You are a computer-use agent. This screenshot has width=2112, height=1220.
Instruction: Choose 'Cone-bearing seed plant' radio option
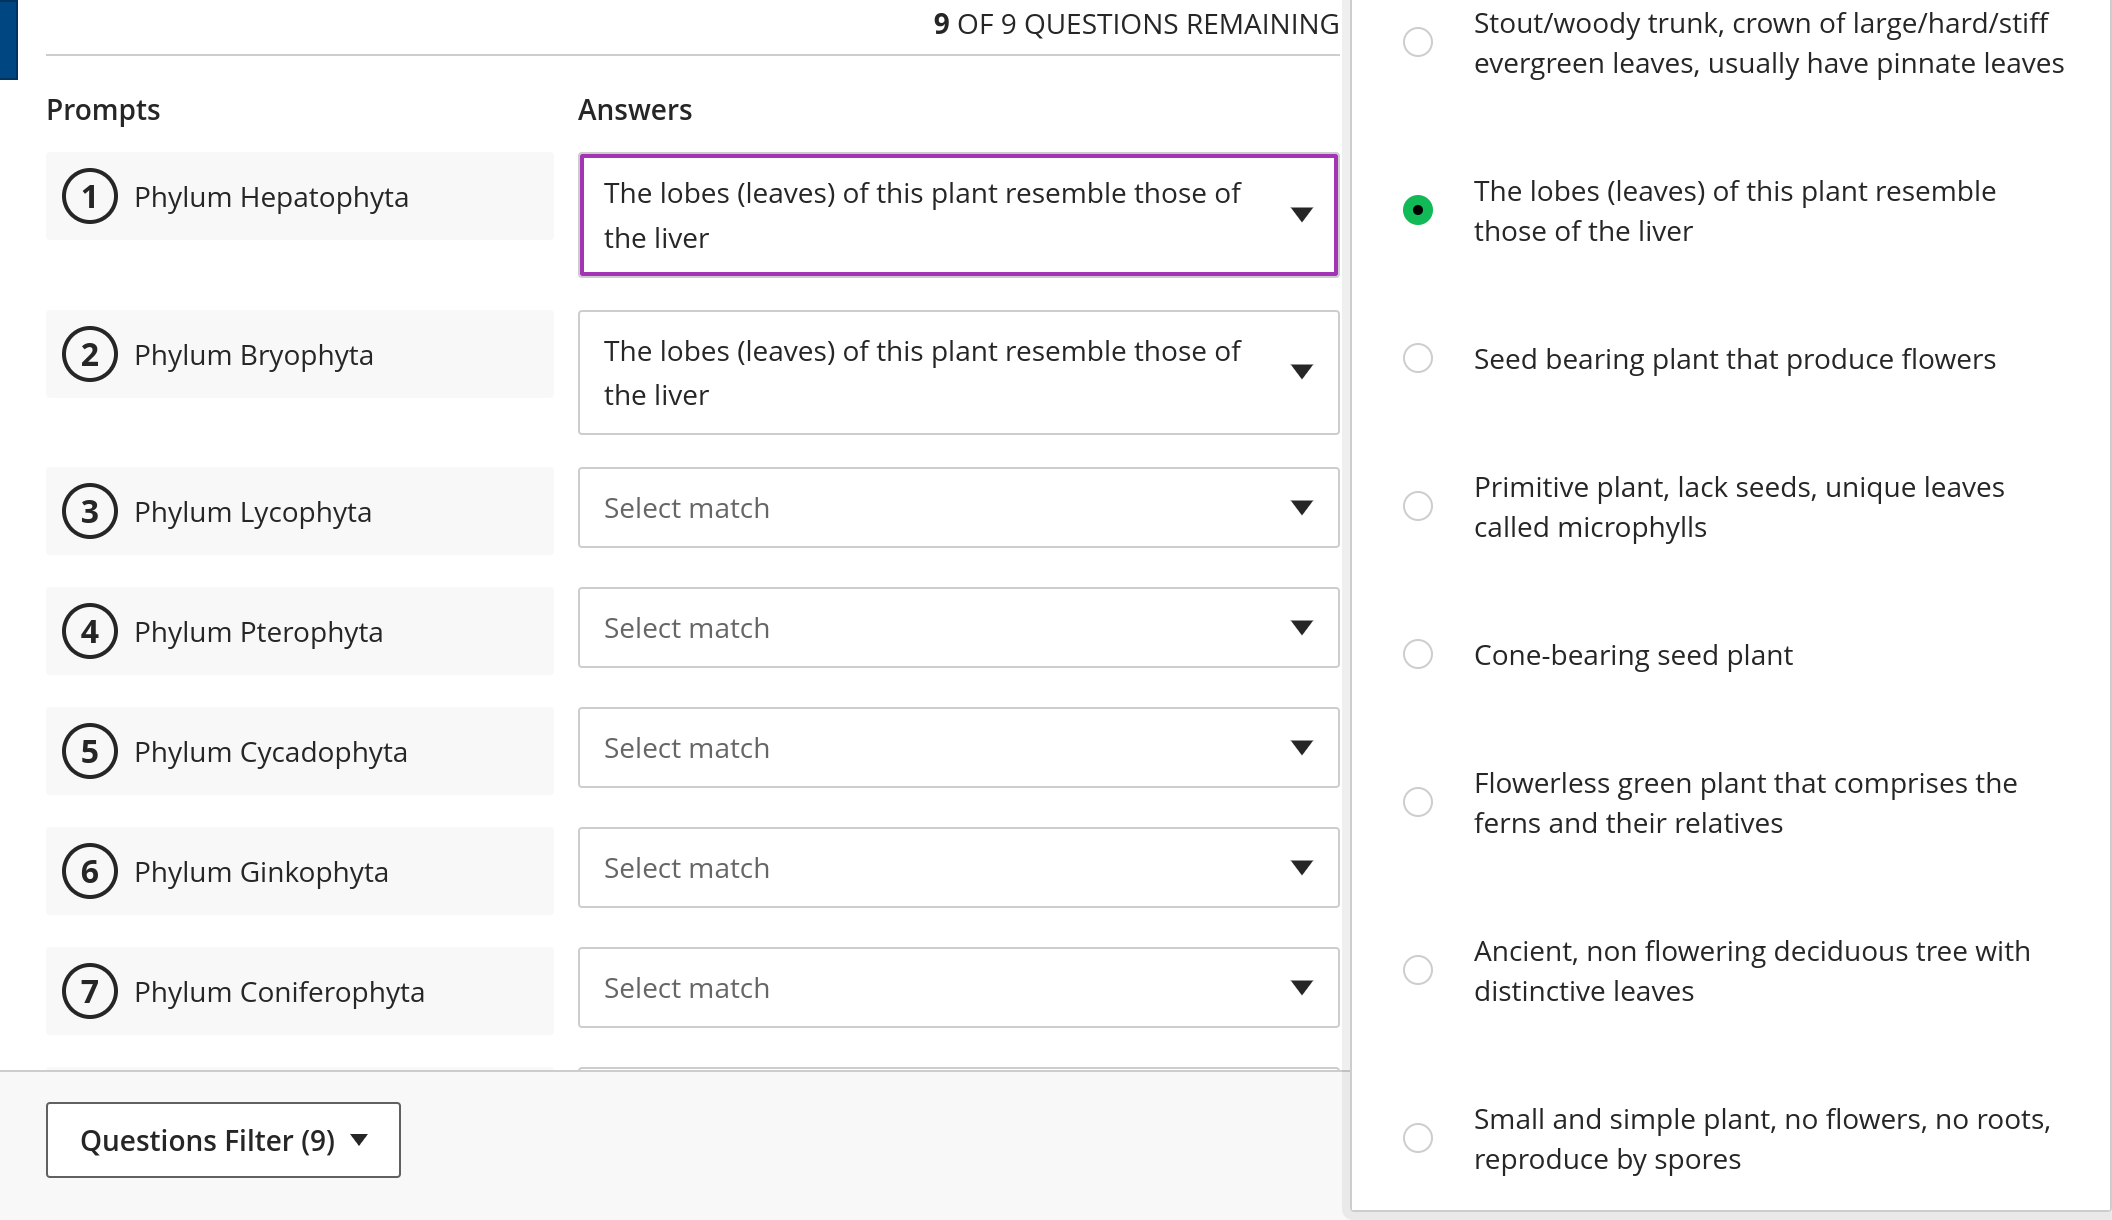click(x=1418, y=654)
